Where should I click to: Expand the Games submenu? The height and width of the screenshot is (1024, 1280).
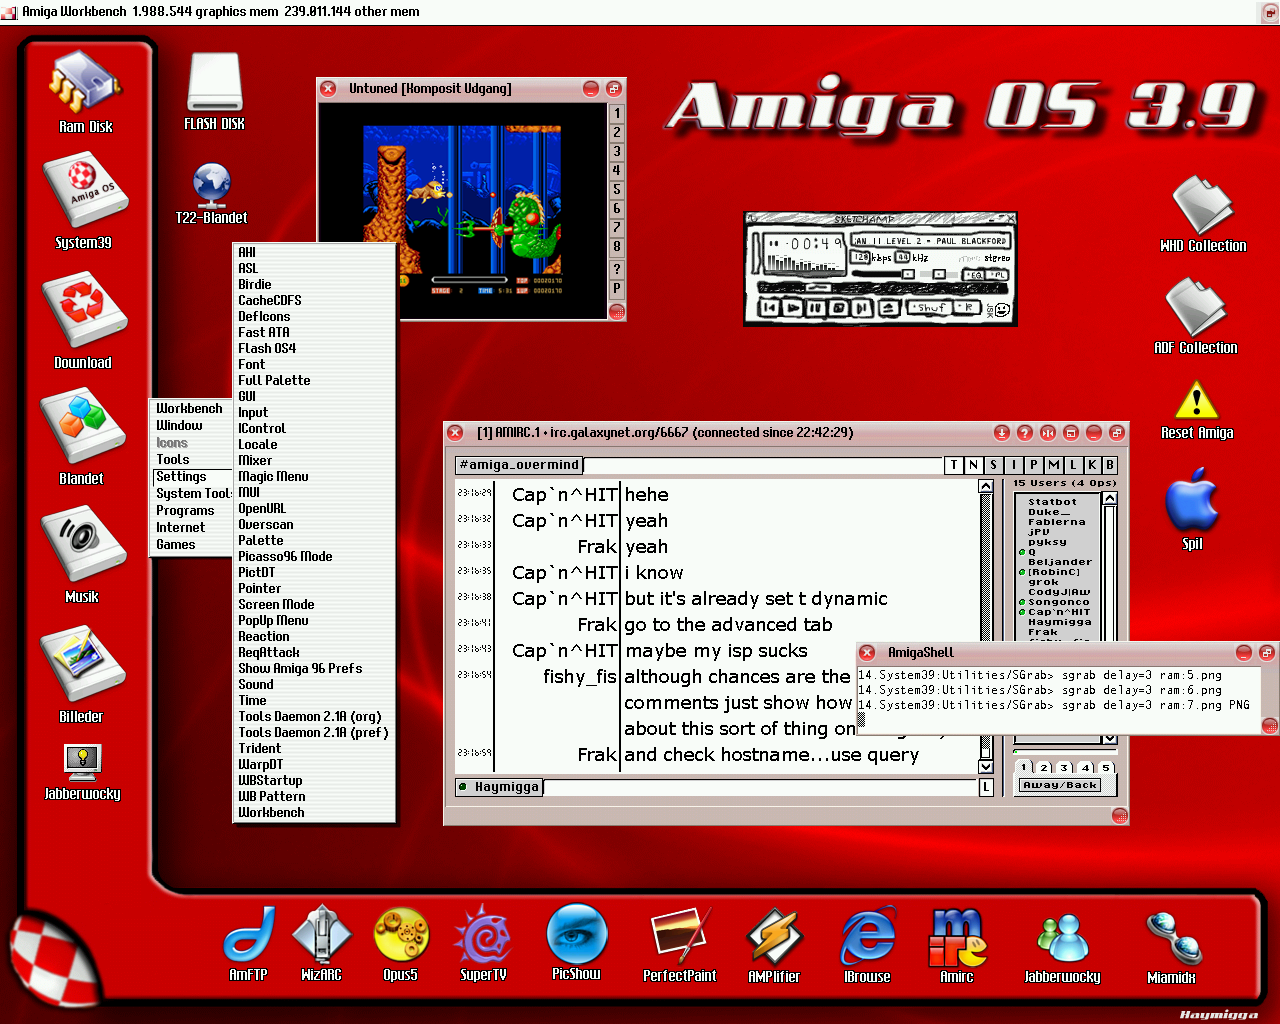click(176, 545)
